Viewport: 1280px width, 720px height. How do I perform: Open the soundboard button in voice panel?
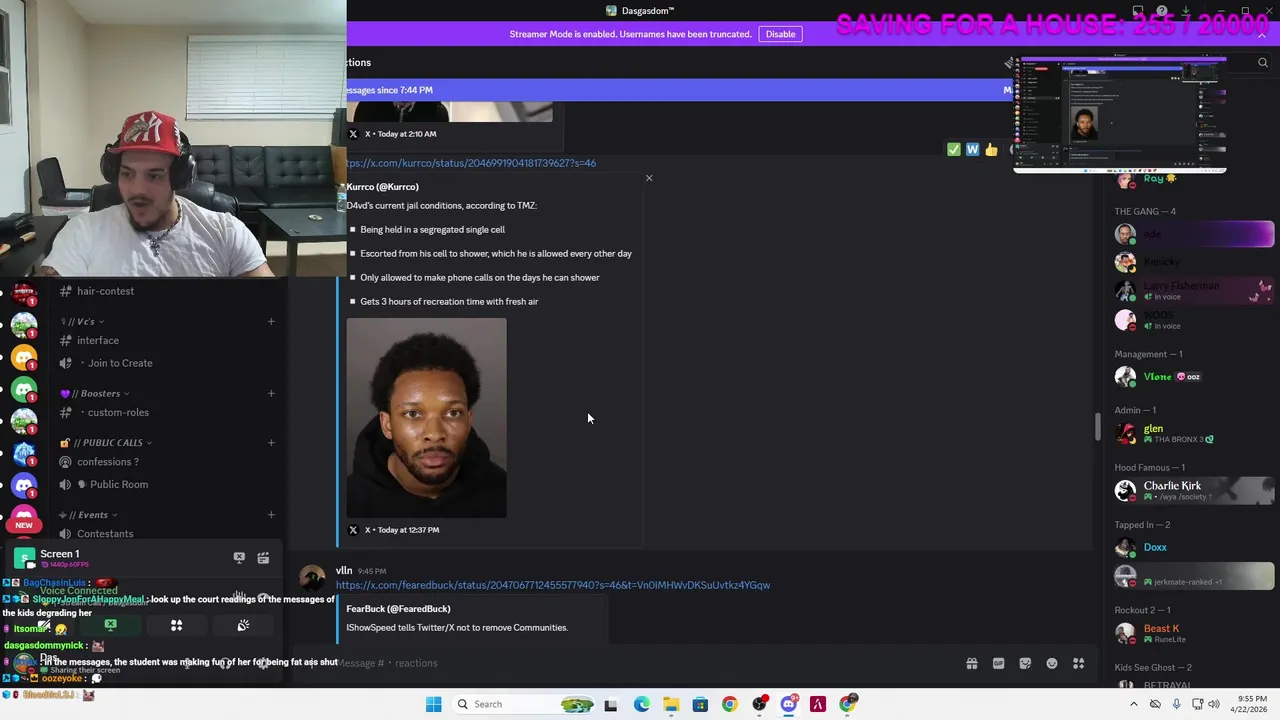pyautogui.click(x=243, y=625)
